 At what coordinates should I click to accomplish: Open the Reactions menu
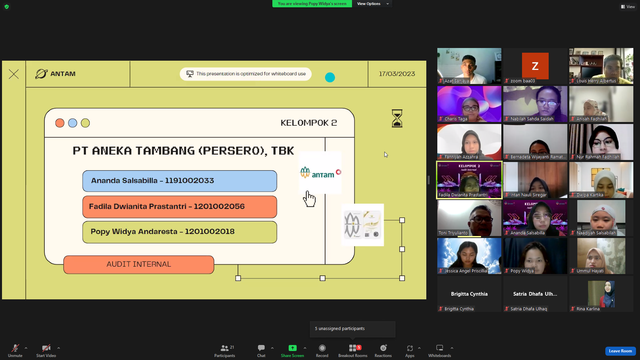[x=383, y=350]
